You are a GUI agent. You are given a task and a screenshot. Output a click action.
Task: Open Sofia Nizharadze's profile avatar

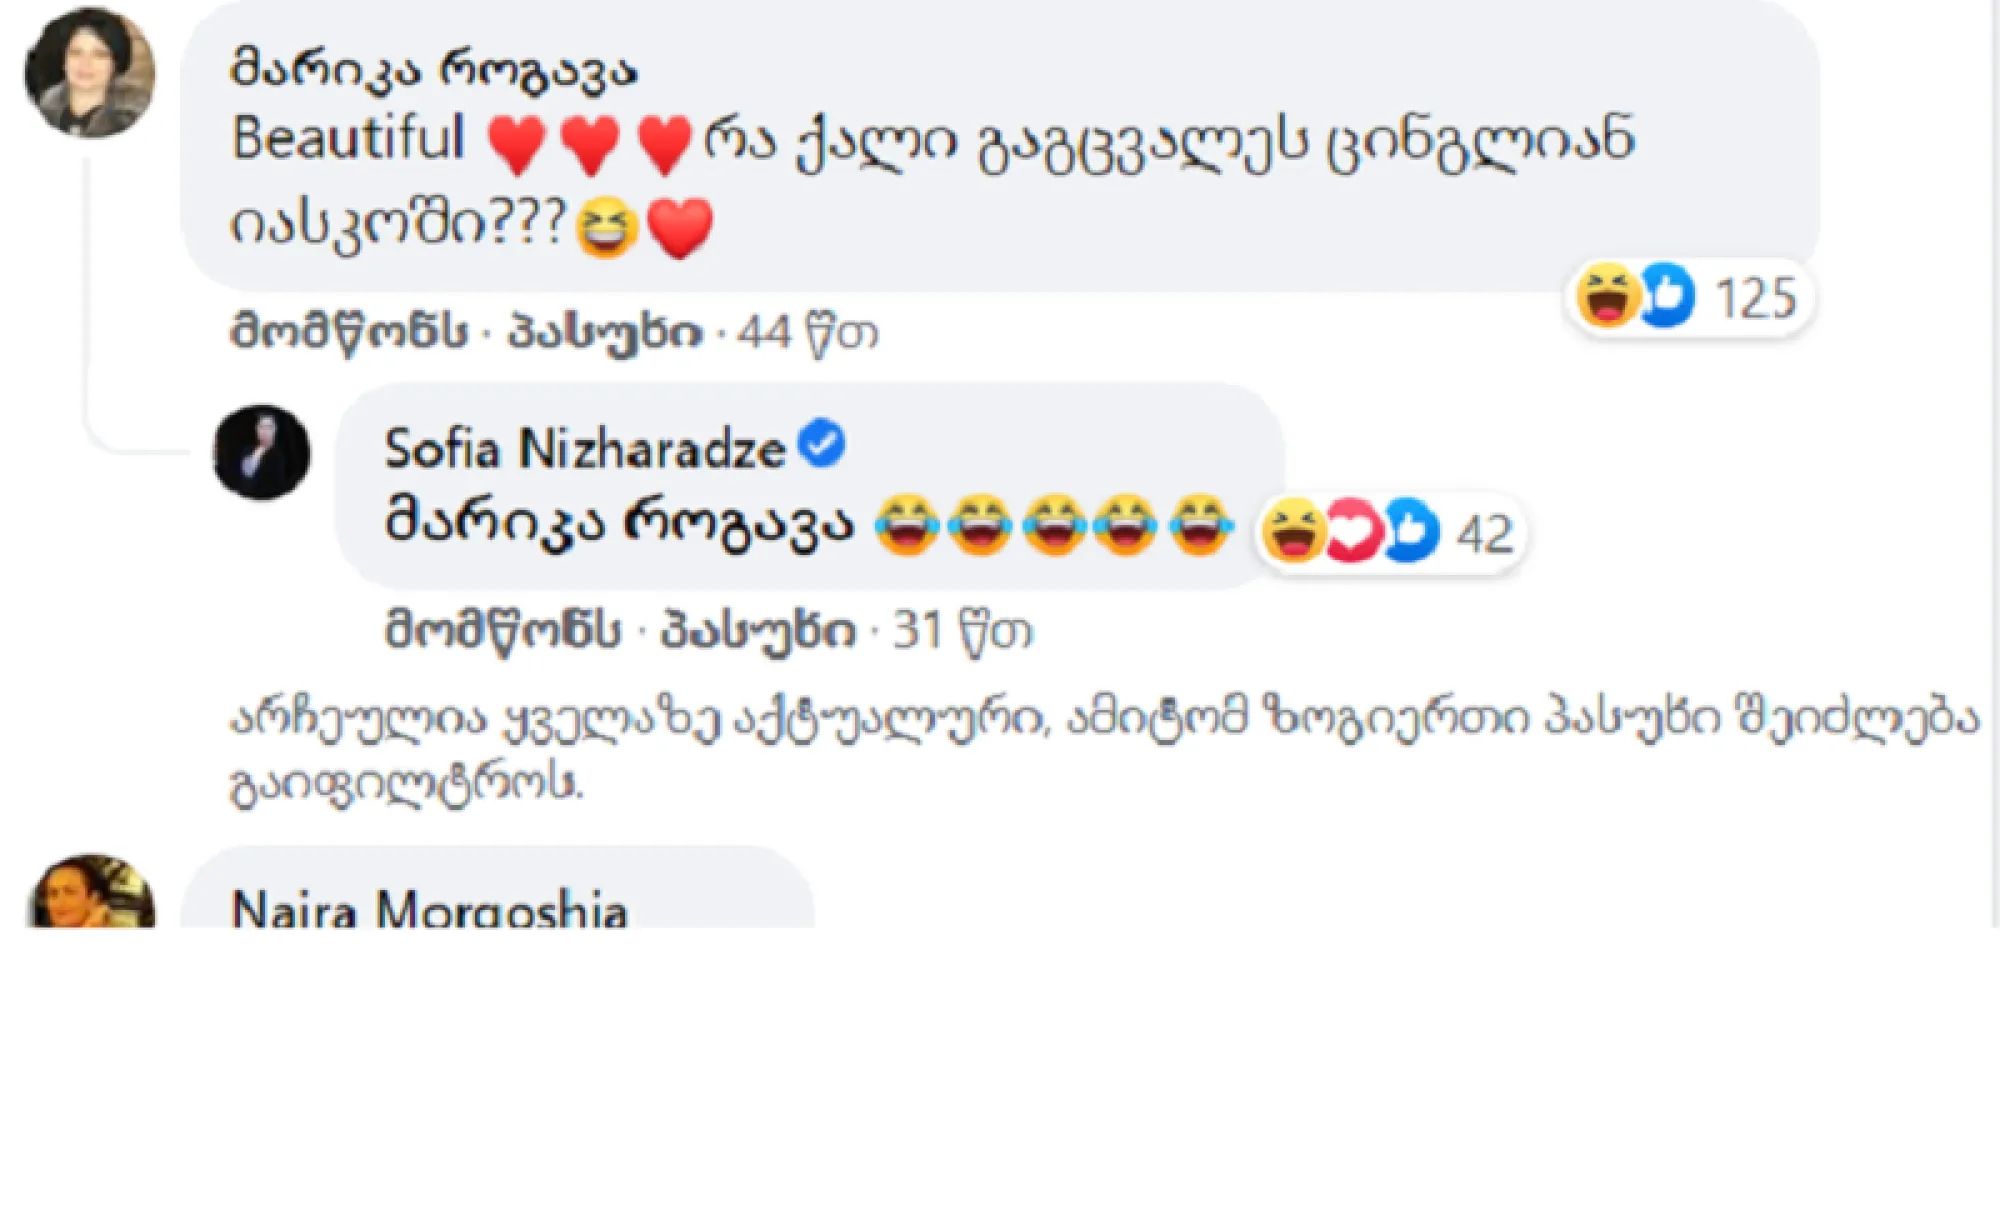262,452
